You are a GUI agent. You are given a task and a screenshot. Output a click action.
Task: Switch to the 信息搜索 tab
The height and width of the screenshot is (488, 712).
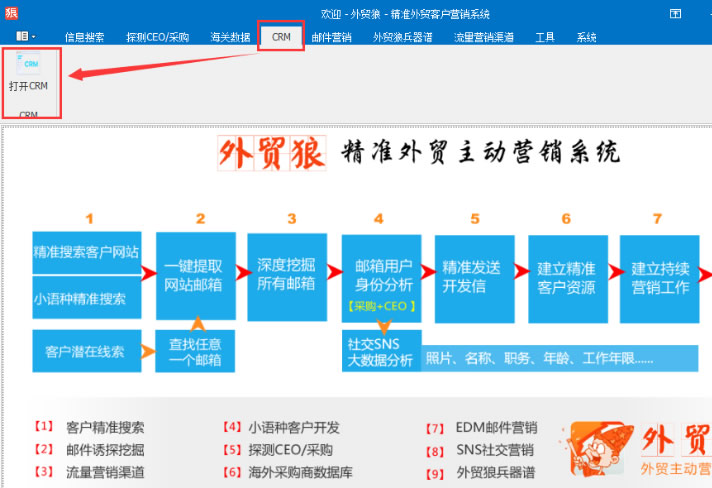(84, 37)
